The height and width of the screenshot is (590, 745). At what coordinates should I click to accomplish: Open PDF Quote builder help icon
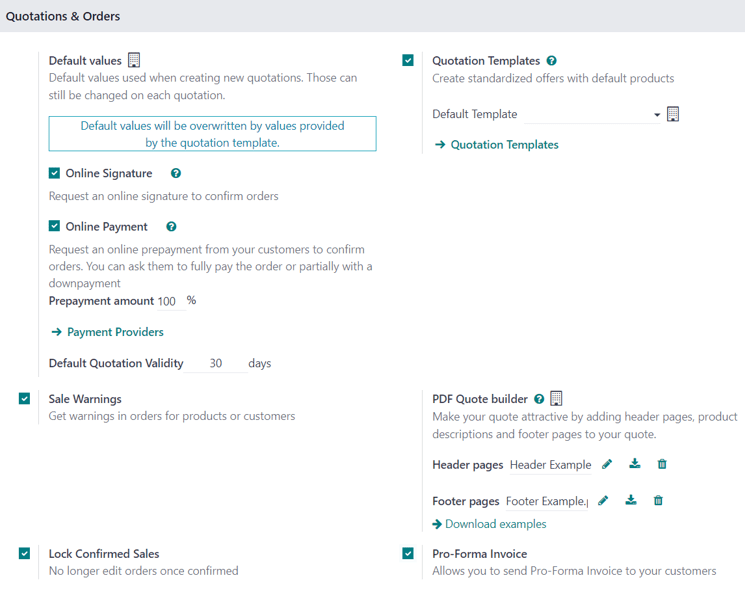click(x=539, y=399)
